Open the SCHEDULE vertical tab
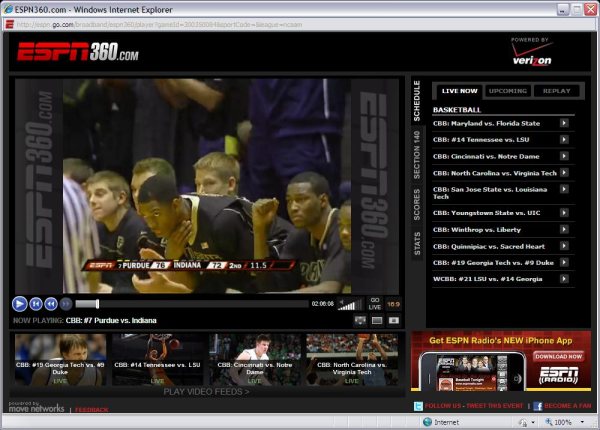The height and width of the screenshot is (430, 600). 417,101
